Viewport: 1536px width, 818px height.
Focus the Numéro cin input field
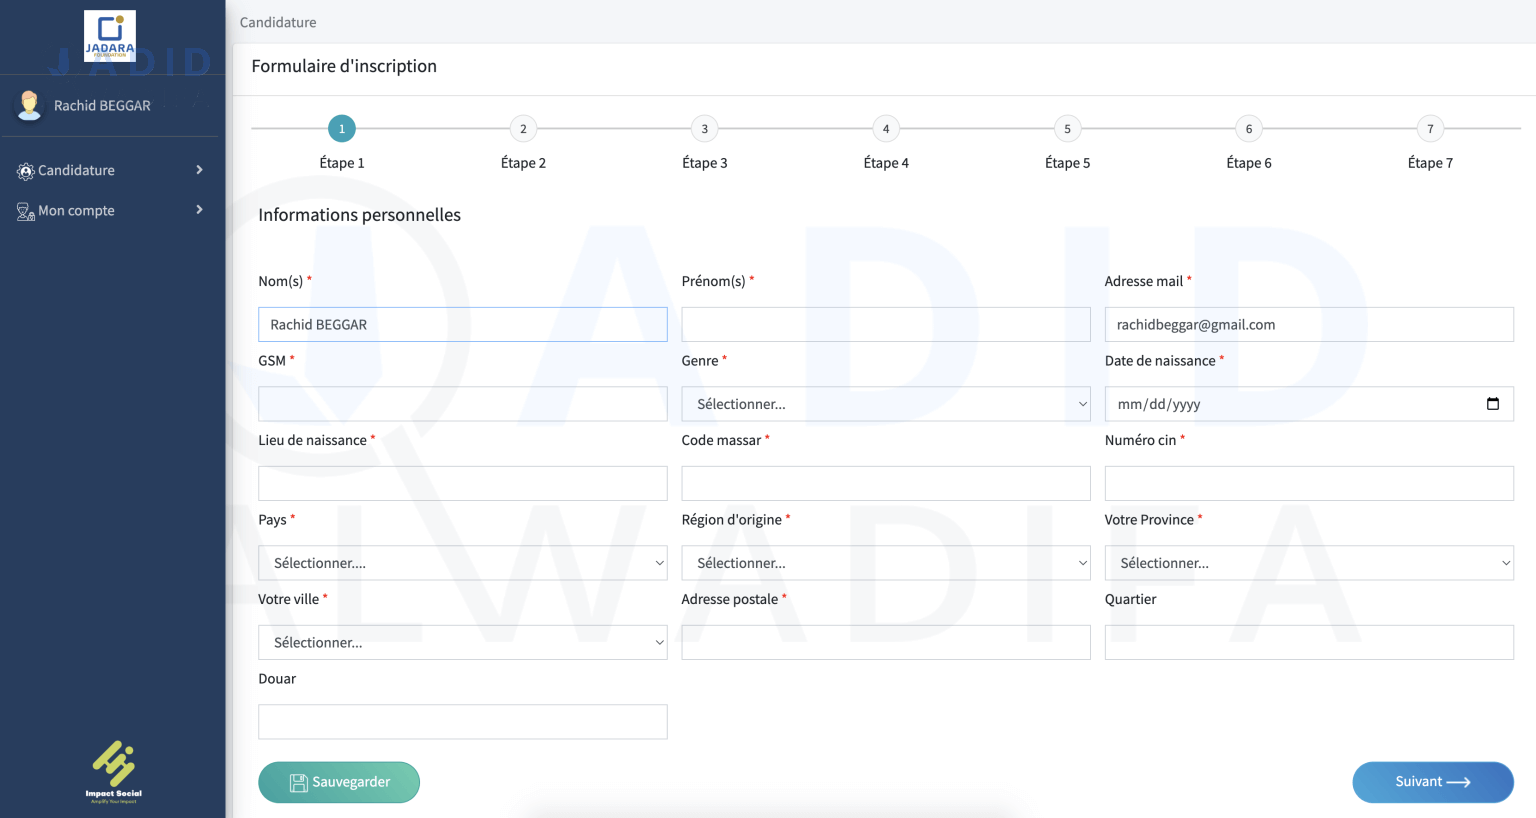click(1309, 483)
